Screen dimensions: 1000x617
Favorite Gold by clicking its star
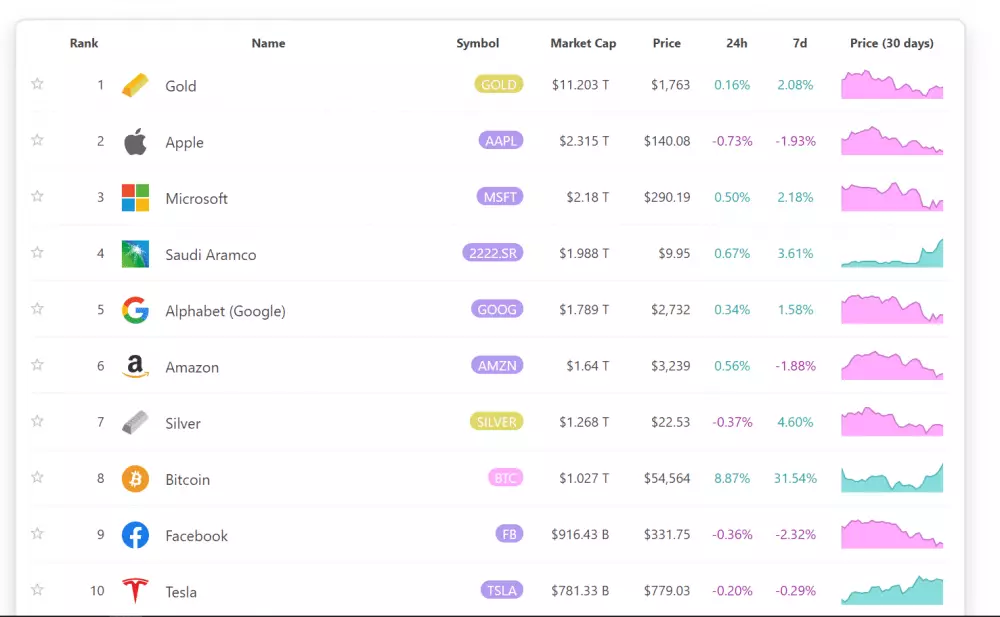(x=37, y=84)
